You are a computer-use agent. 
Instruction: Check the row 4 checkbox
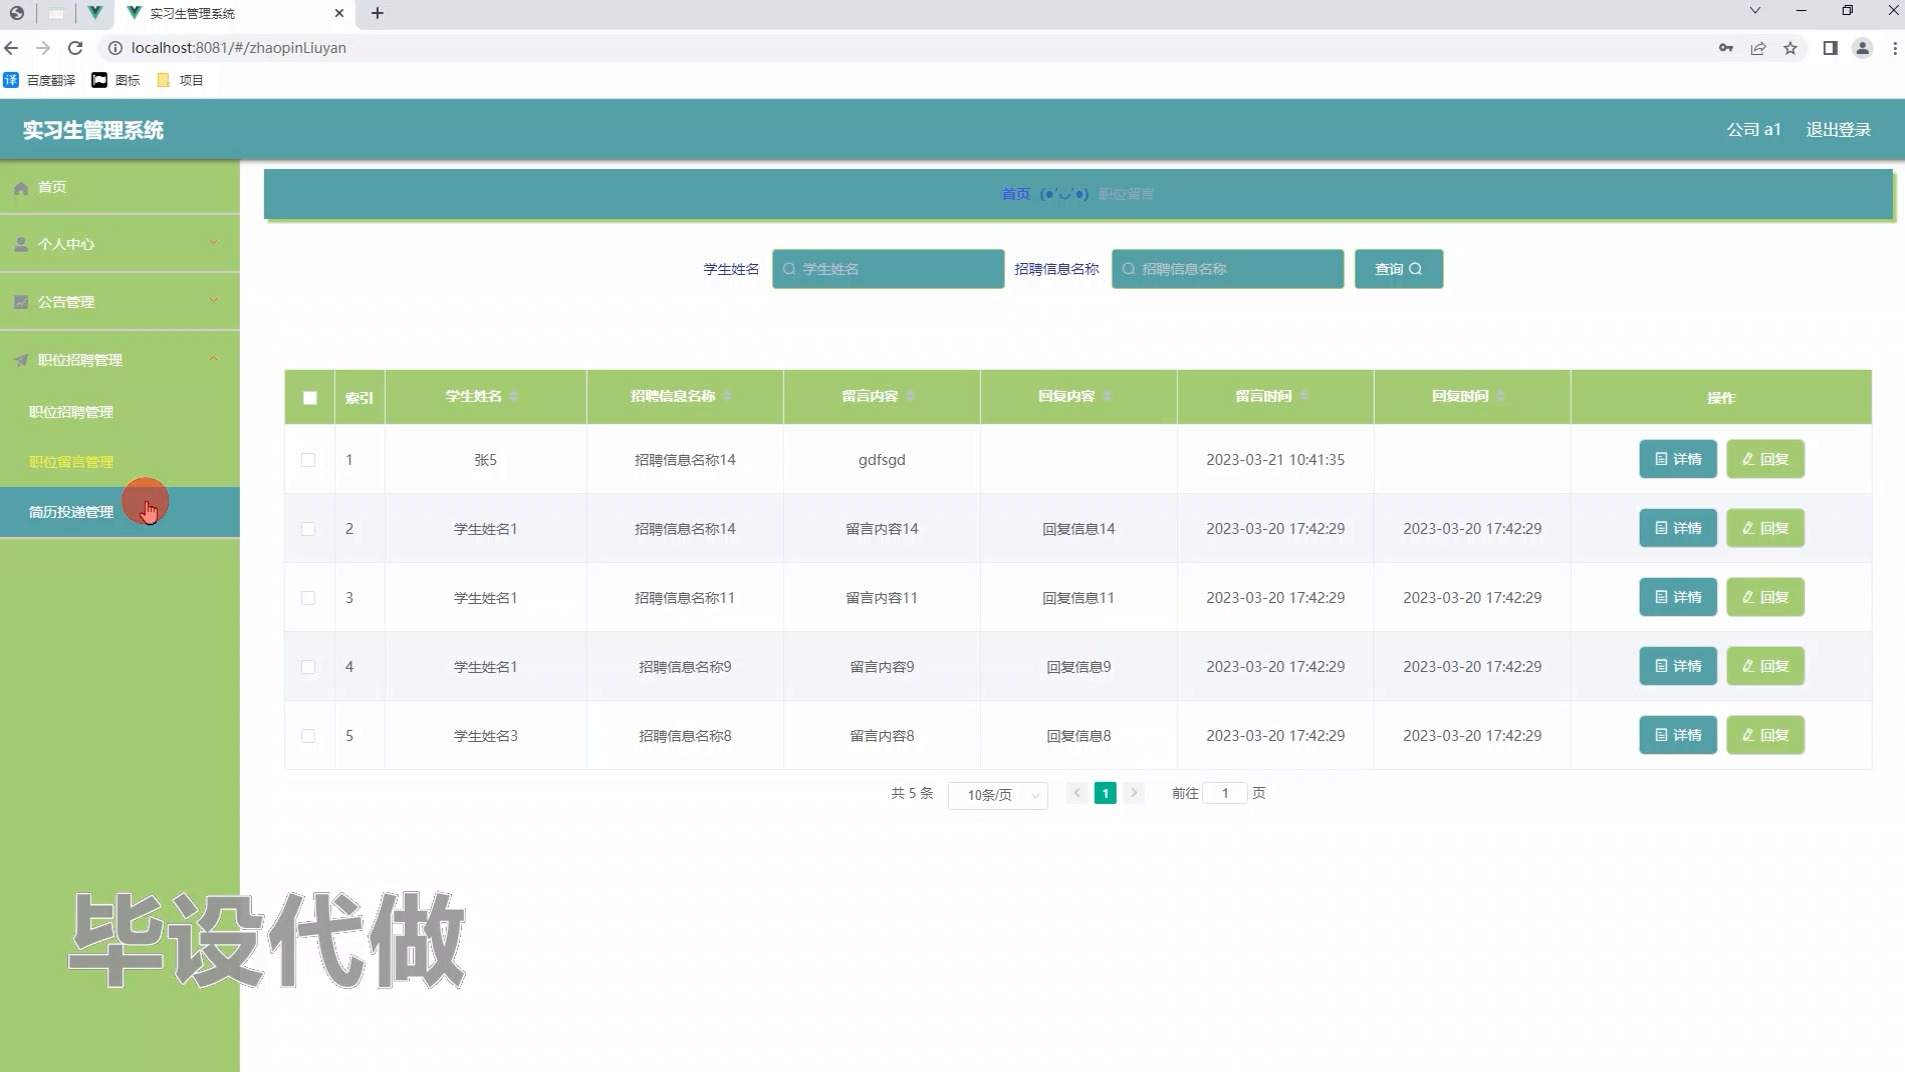[308, 667]
